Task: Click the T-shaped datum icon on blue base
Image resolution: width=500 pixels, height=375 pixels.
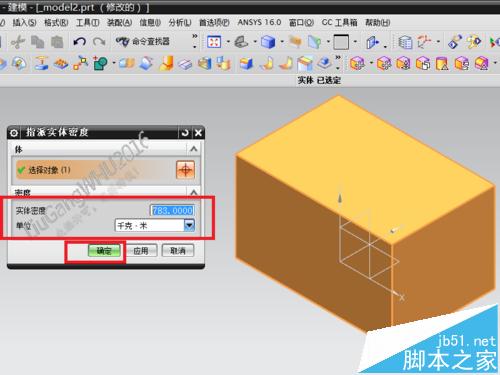Action: click(41, 63)
